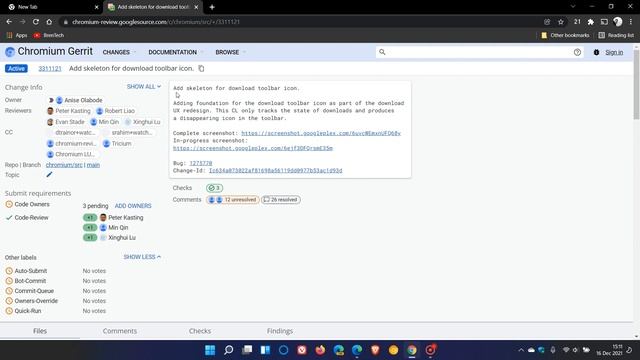The image size is (640, 360).
Task: Open Chrome profile avatar
Action: click(x=618, y=22)
